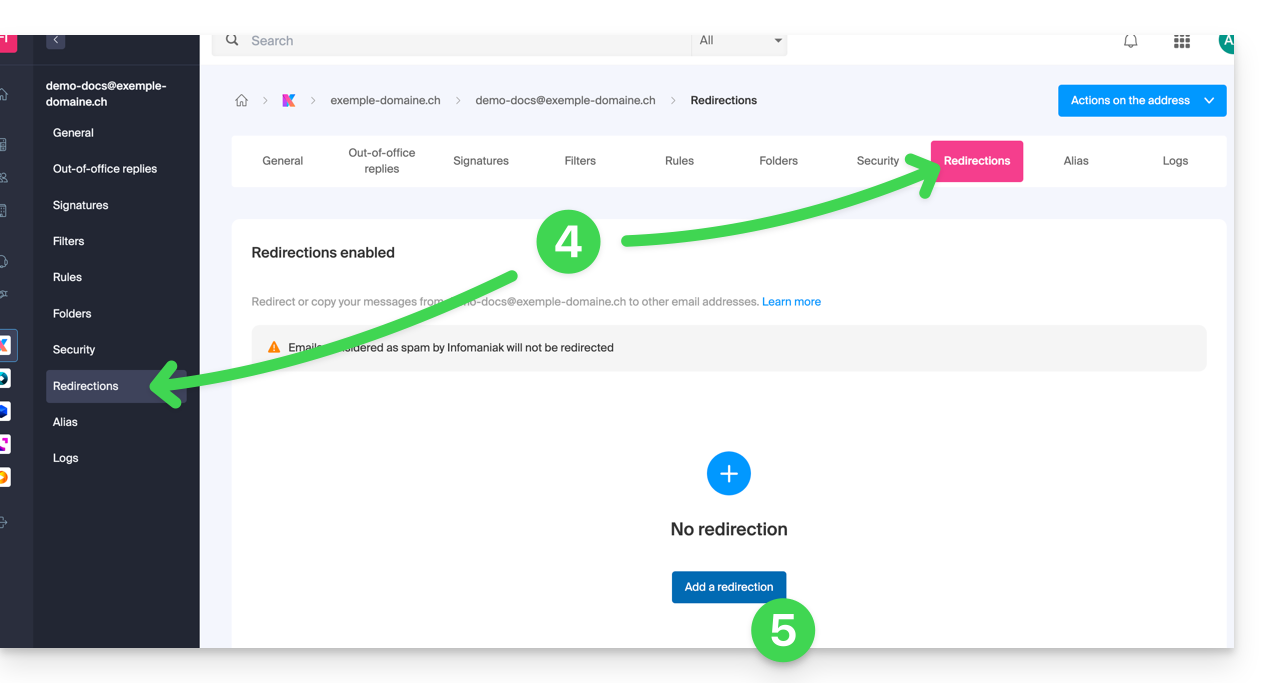Select Filters in the left sidebar
The width and height of the screenshot is (1269, 683).
click(69, 241)
